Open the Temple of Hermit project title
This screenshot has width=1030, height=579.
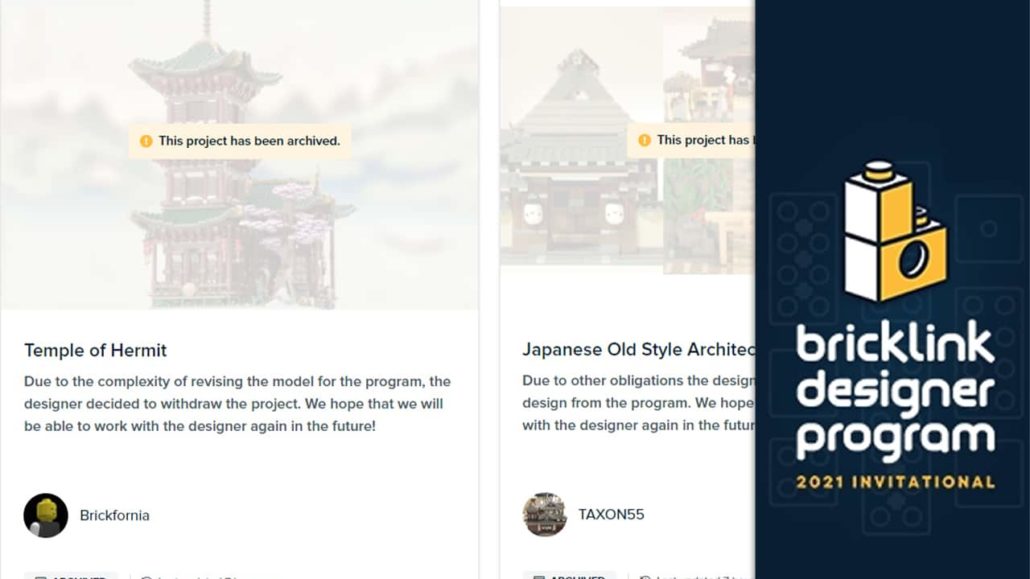(x=95, y=350)
